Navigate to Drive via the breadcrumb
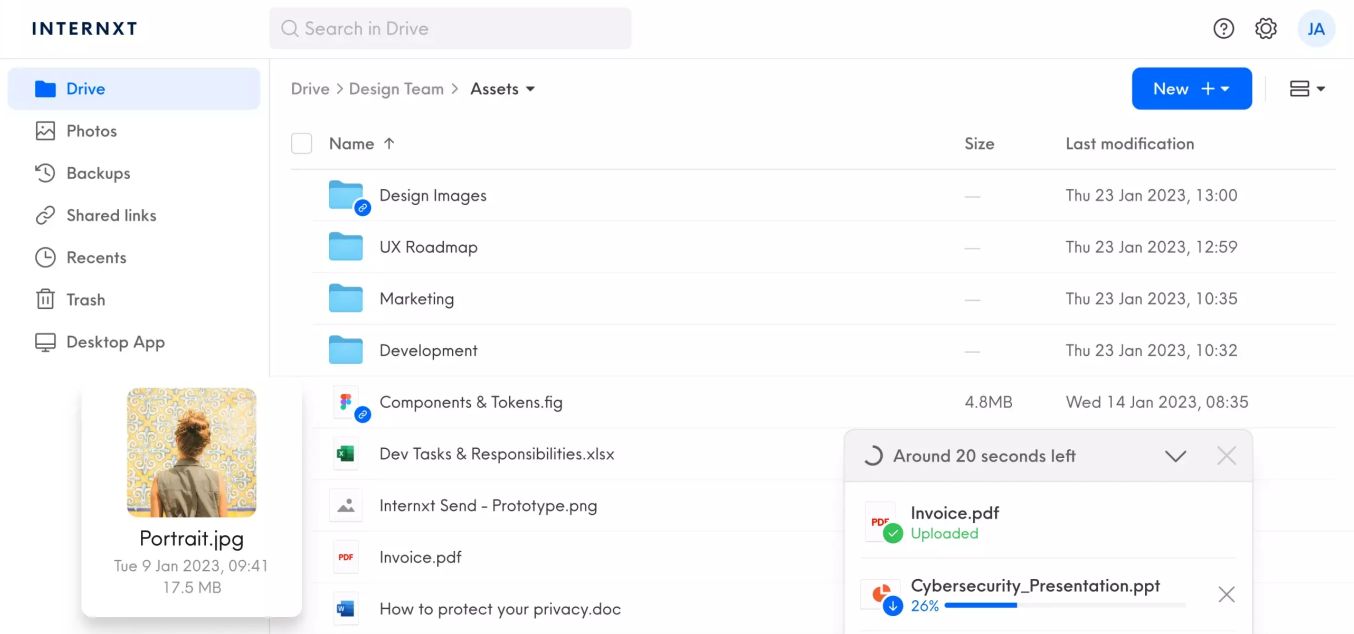 click(310, 88)
